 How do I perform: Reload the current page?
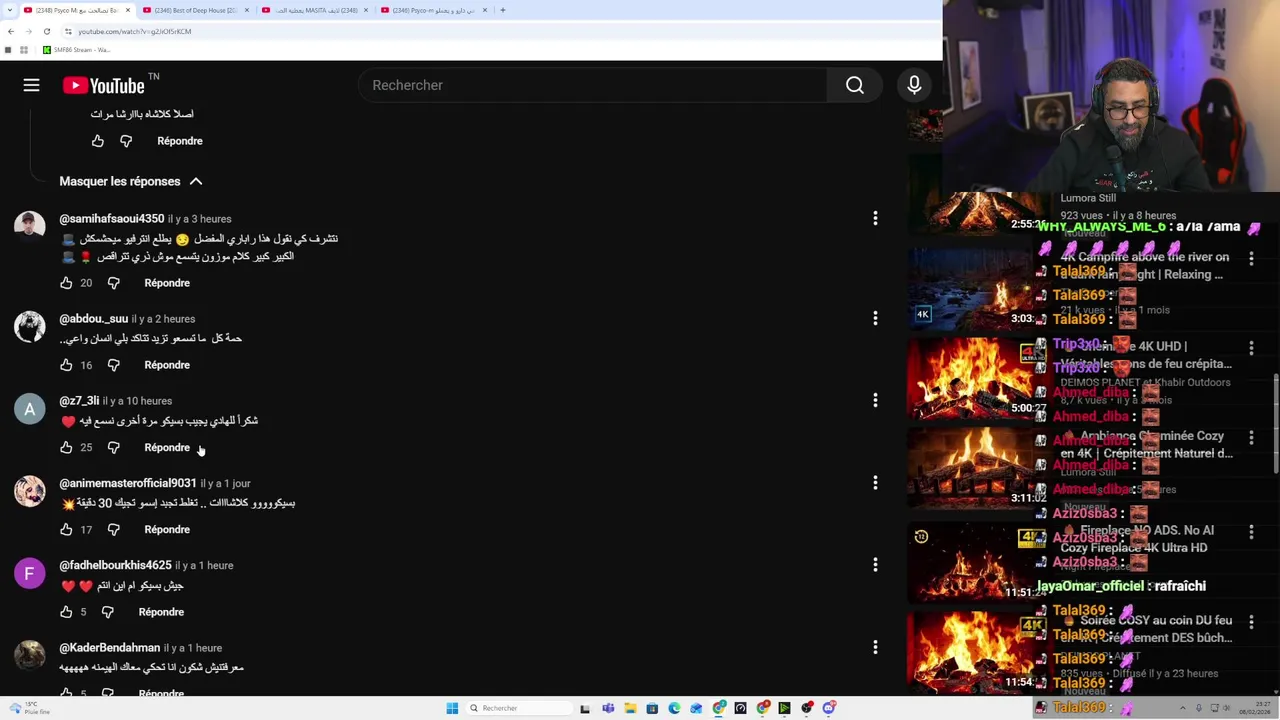point(46,31)
